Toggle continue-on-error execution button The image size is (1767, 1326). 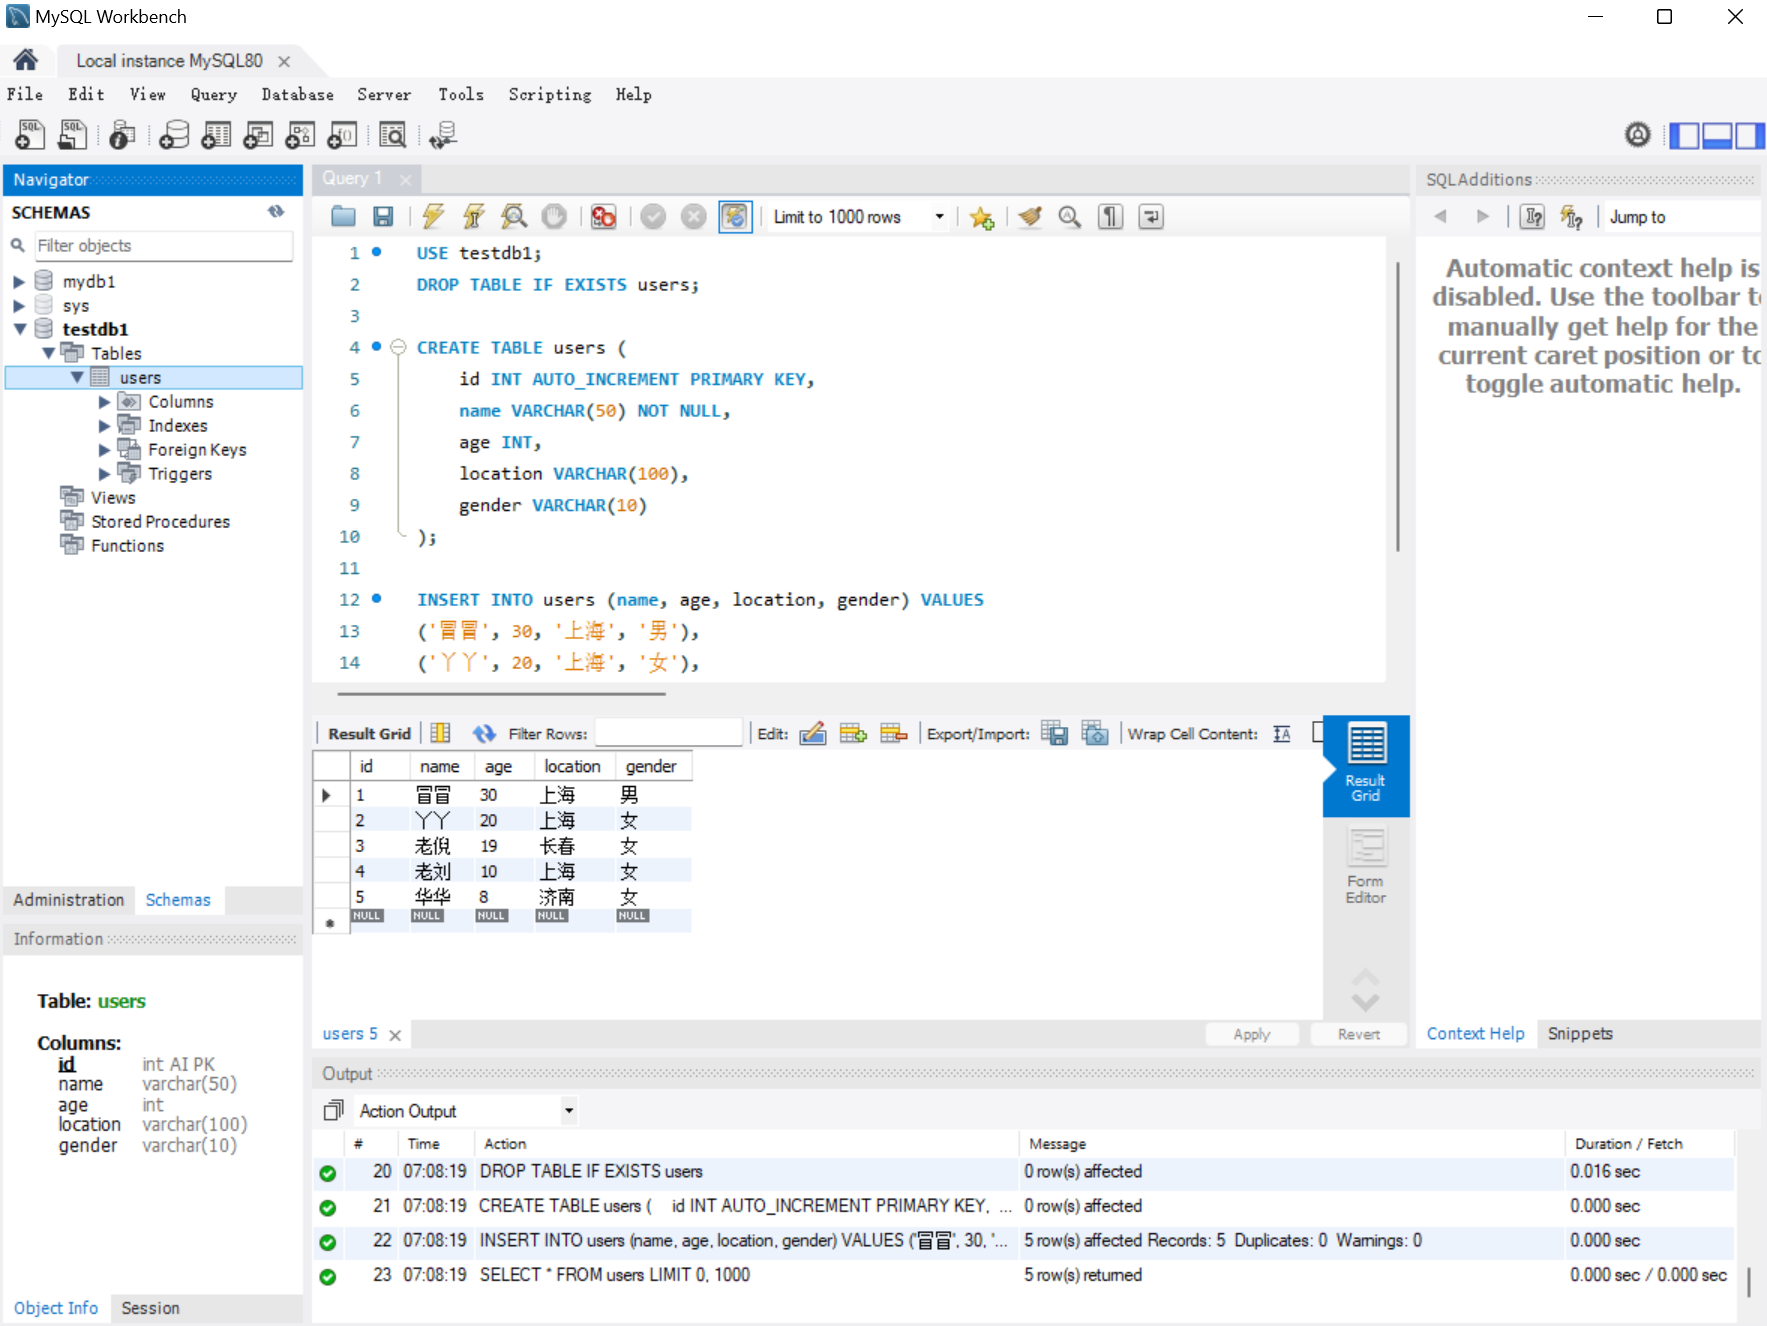coord(604,216)
